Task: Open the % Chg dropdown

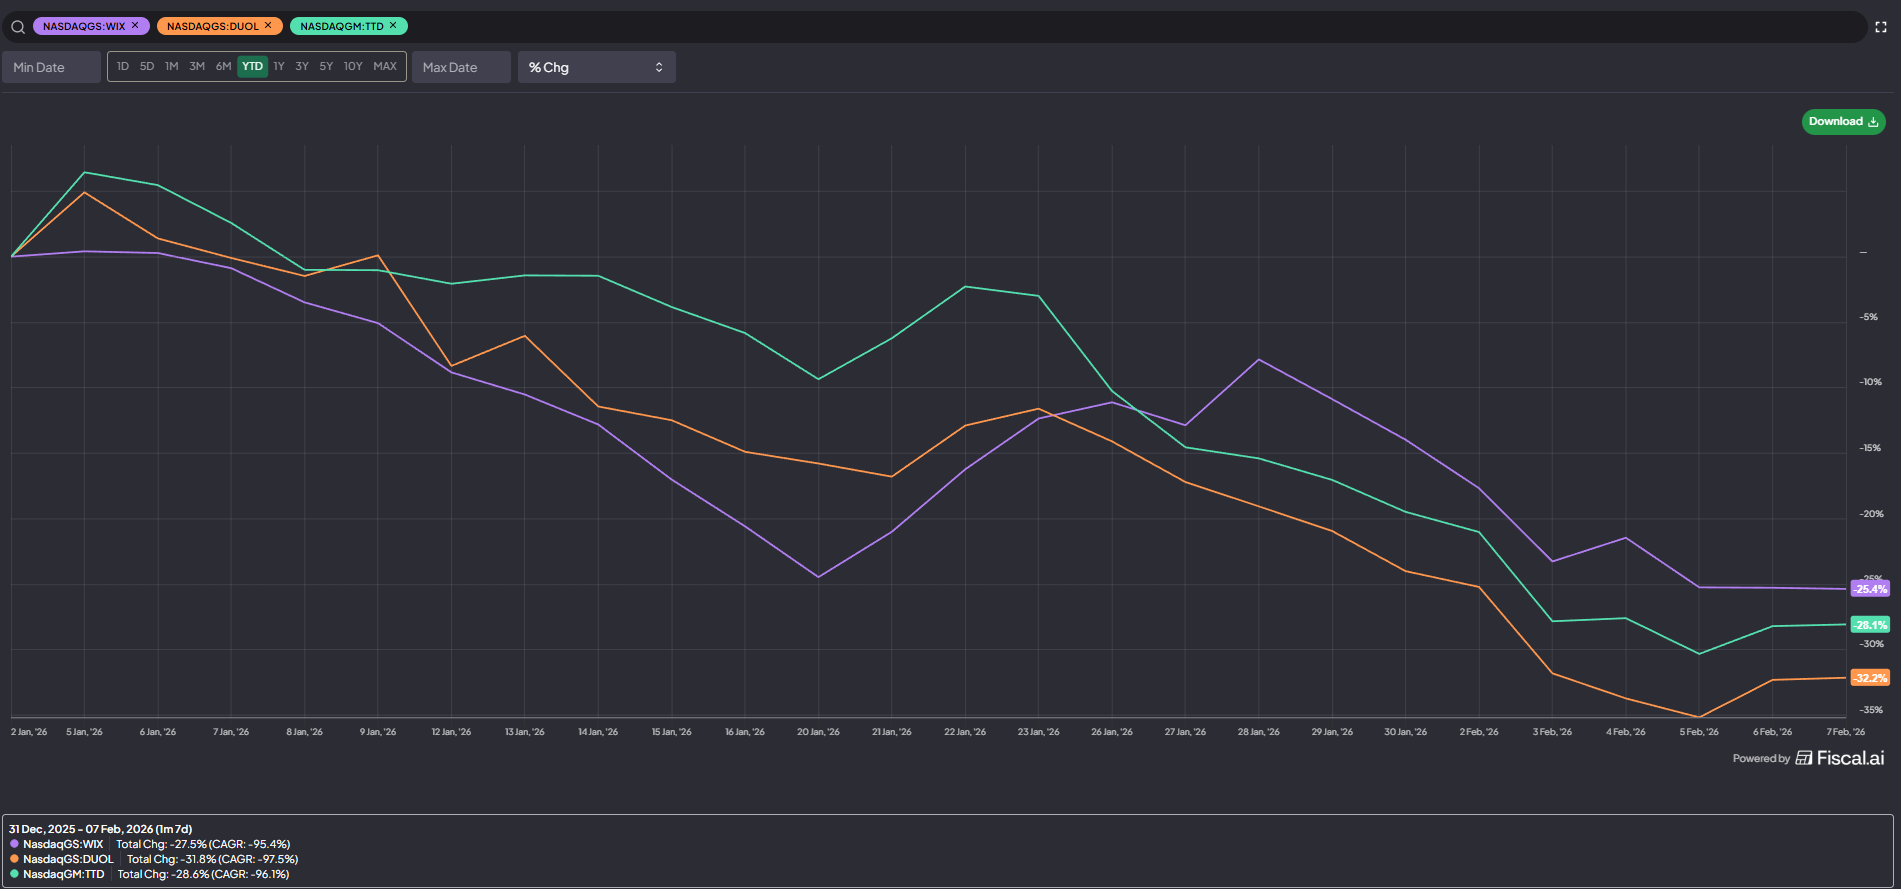Action: (597, 67)
